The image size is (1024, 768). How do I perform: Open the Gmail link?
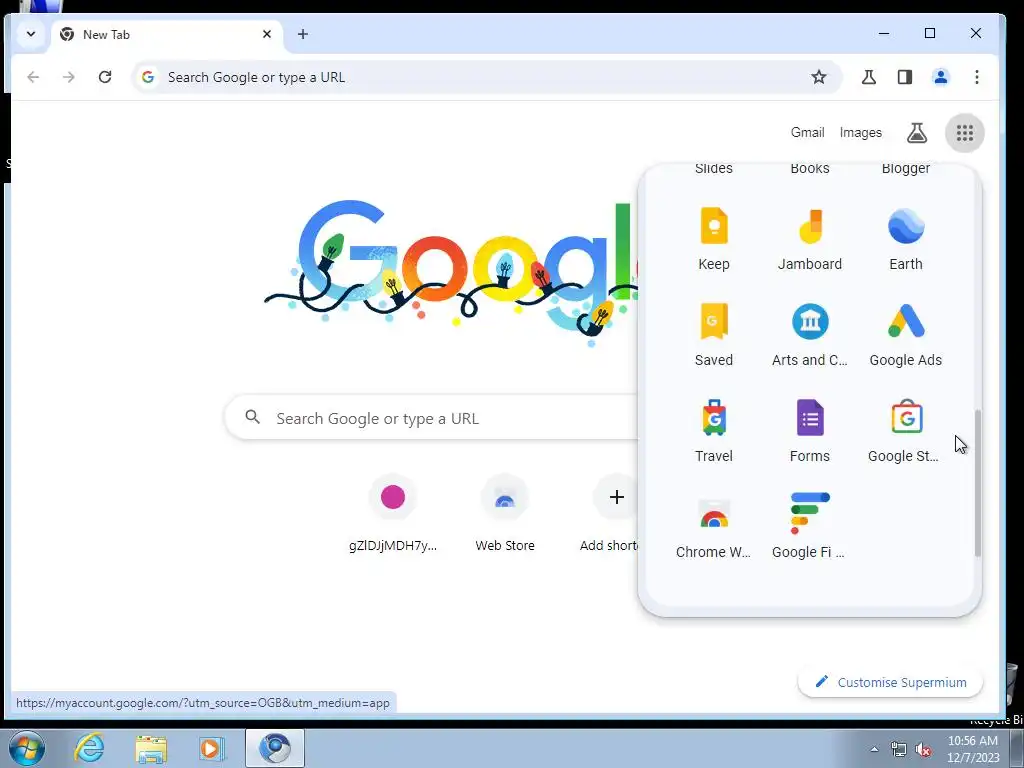coord(807,133)
